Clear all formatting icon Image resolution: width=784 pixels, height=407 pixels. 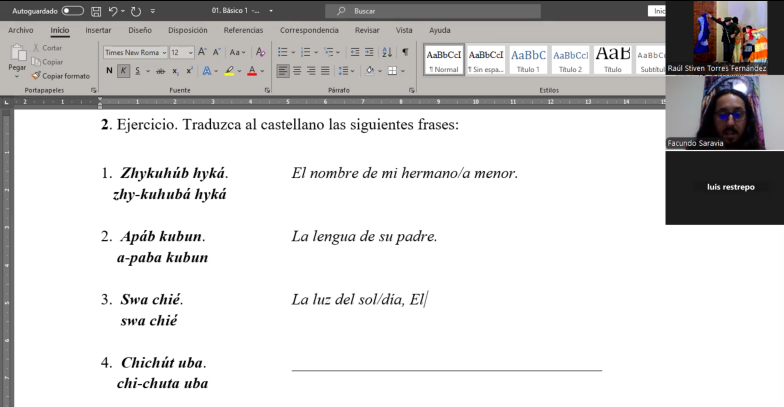pos(260,52)
